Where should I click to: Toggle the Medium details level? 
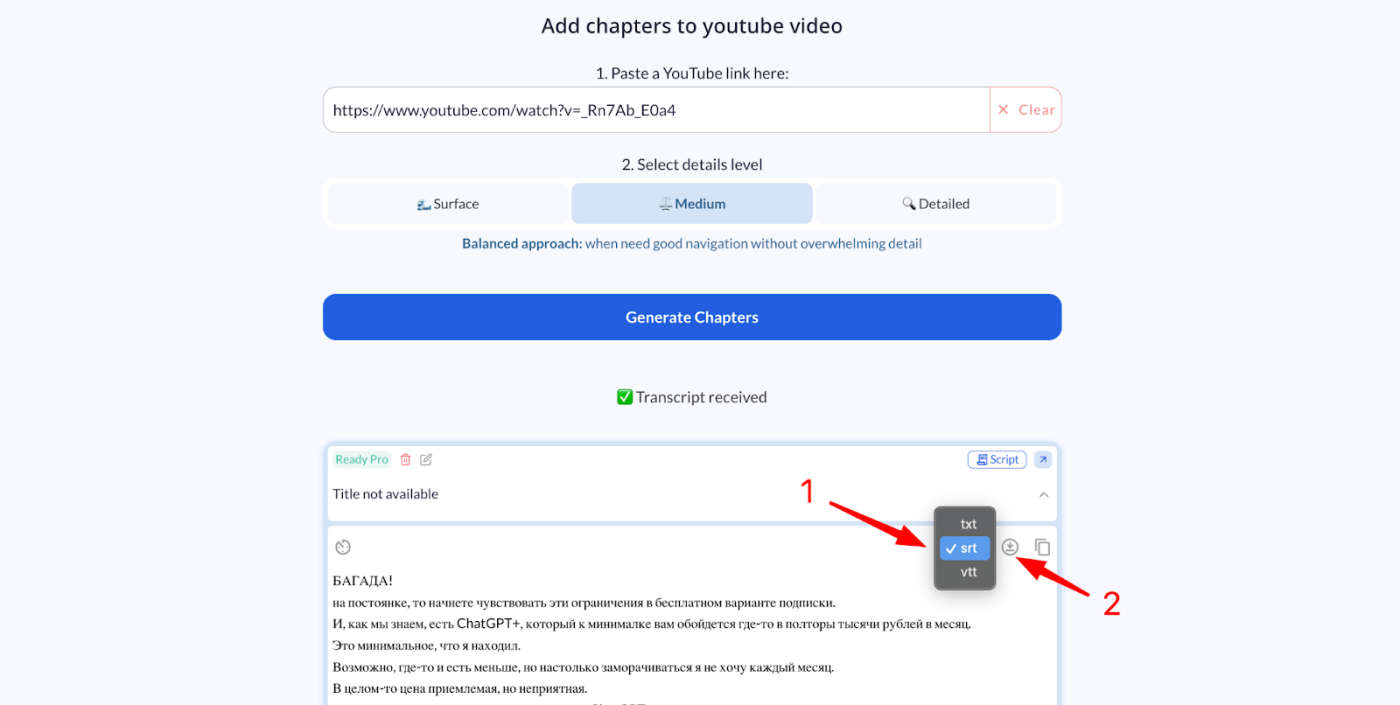click(692, 203)
